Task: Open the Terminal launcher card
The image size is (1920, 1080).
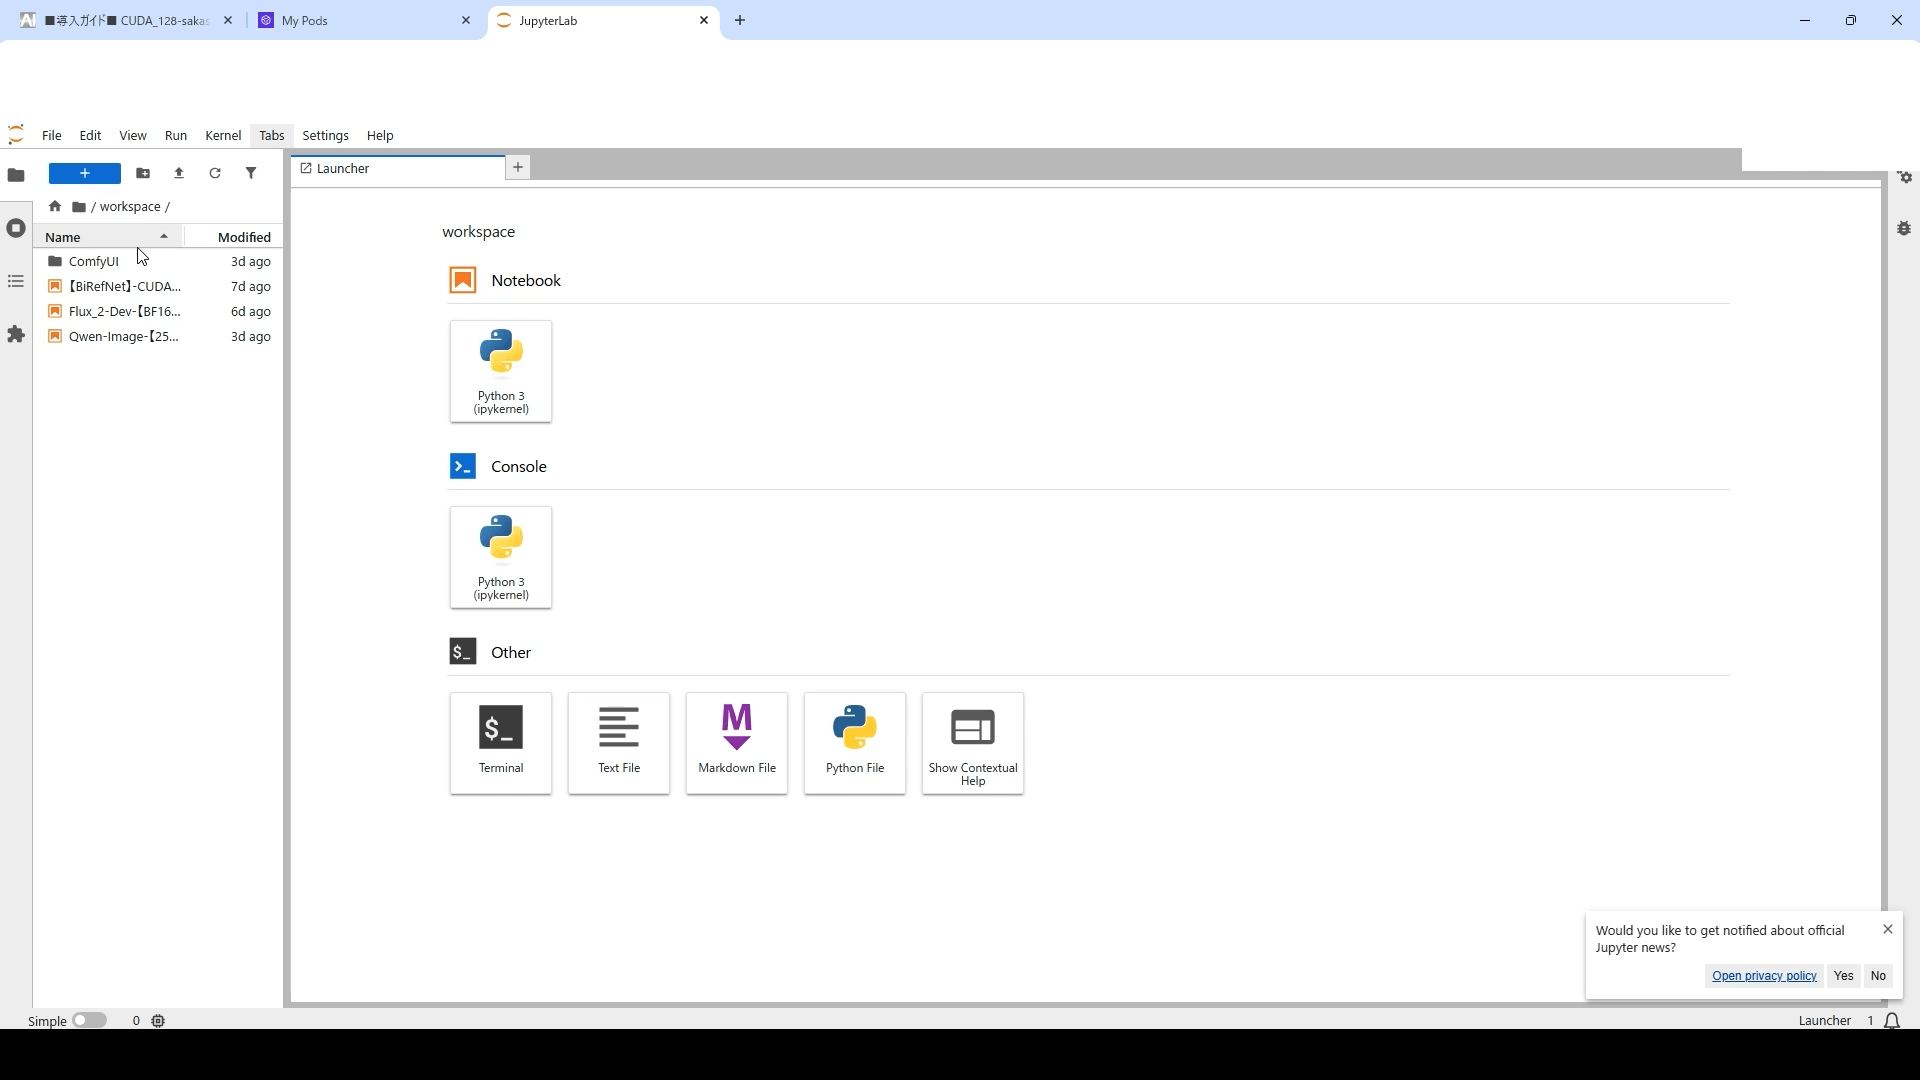Action: [500, 743]
